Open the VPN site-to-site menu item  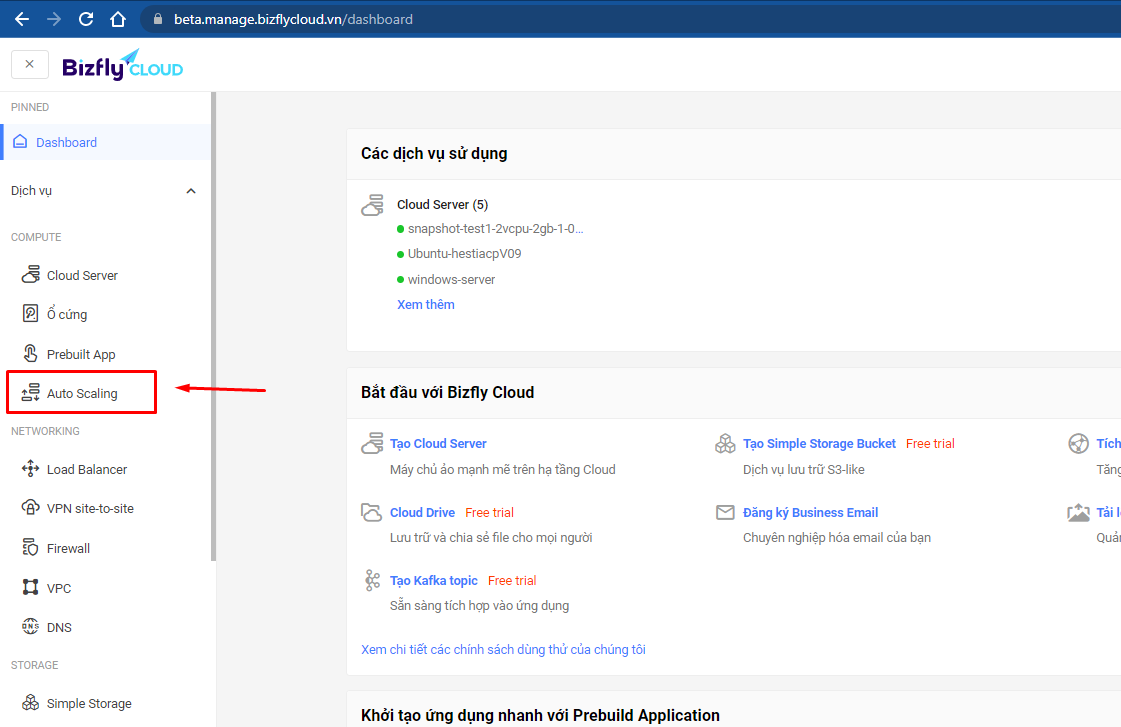point(90,508)
